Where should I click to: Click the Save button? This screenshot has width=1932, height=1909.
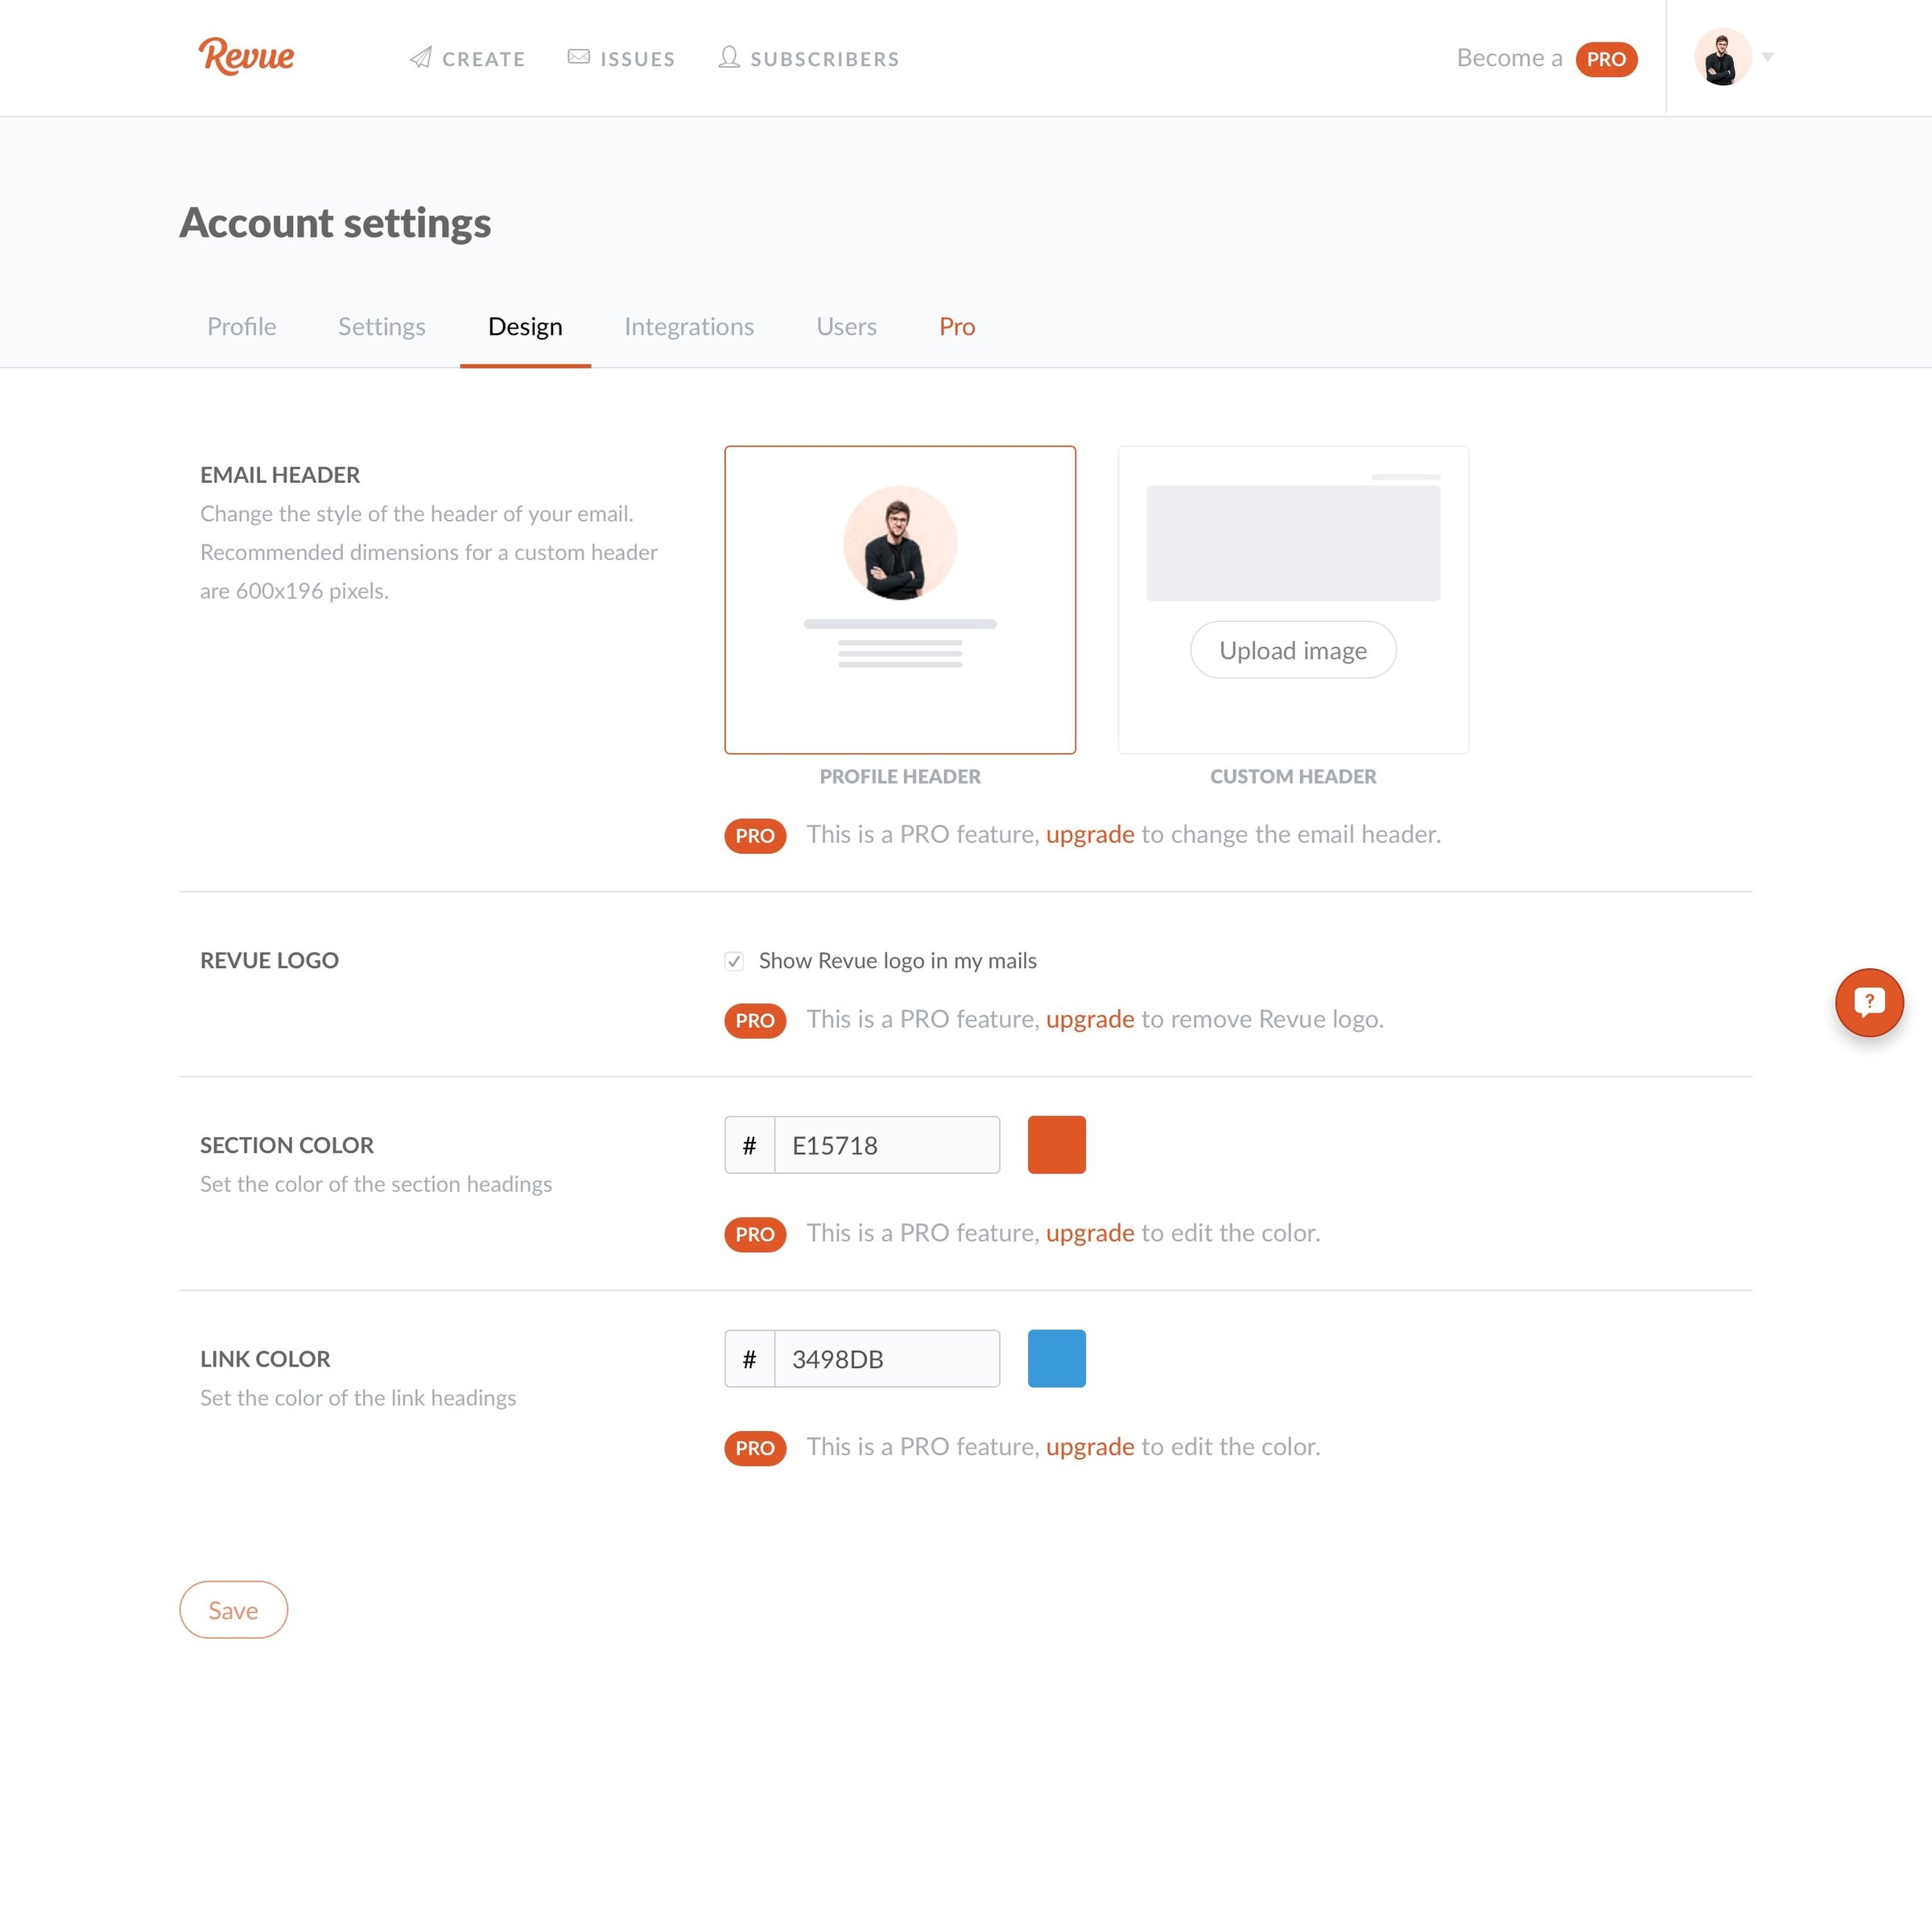pyautogui.click(x=234, y=1609)
